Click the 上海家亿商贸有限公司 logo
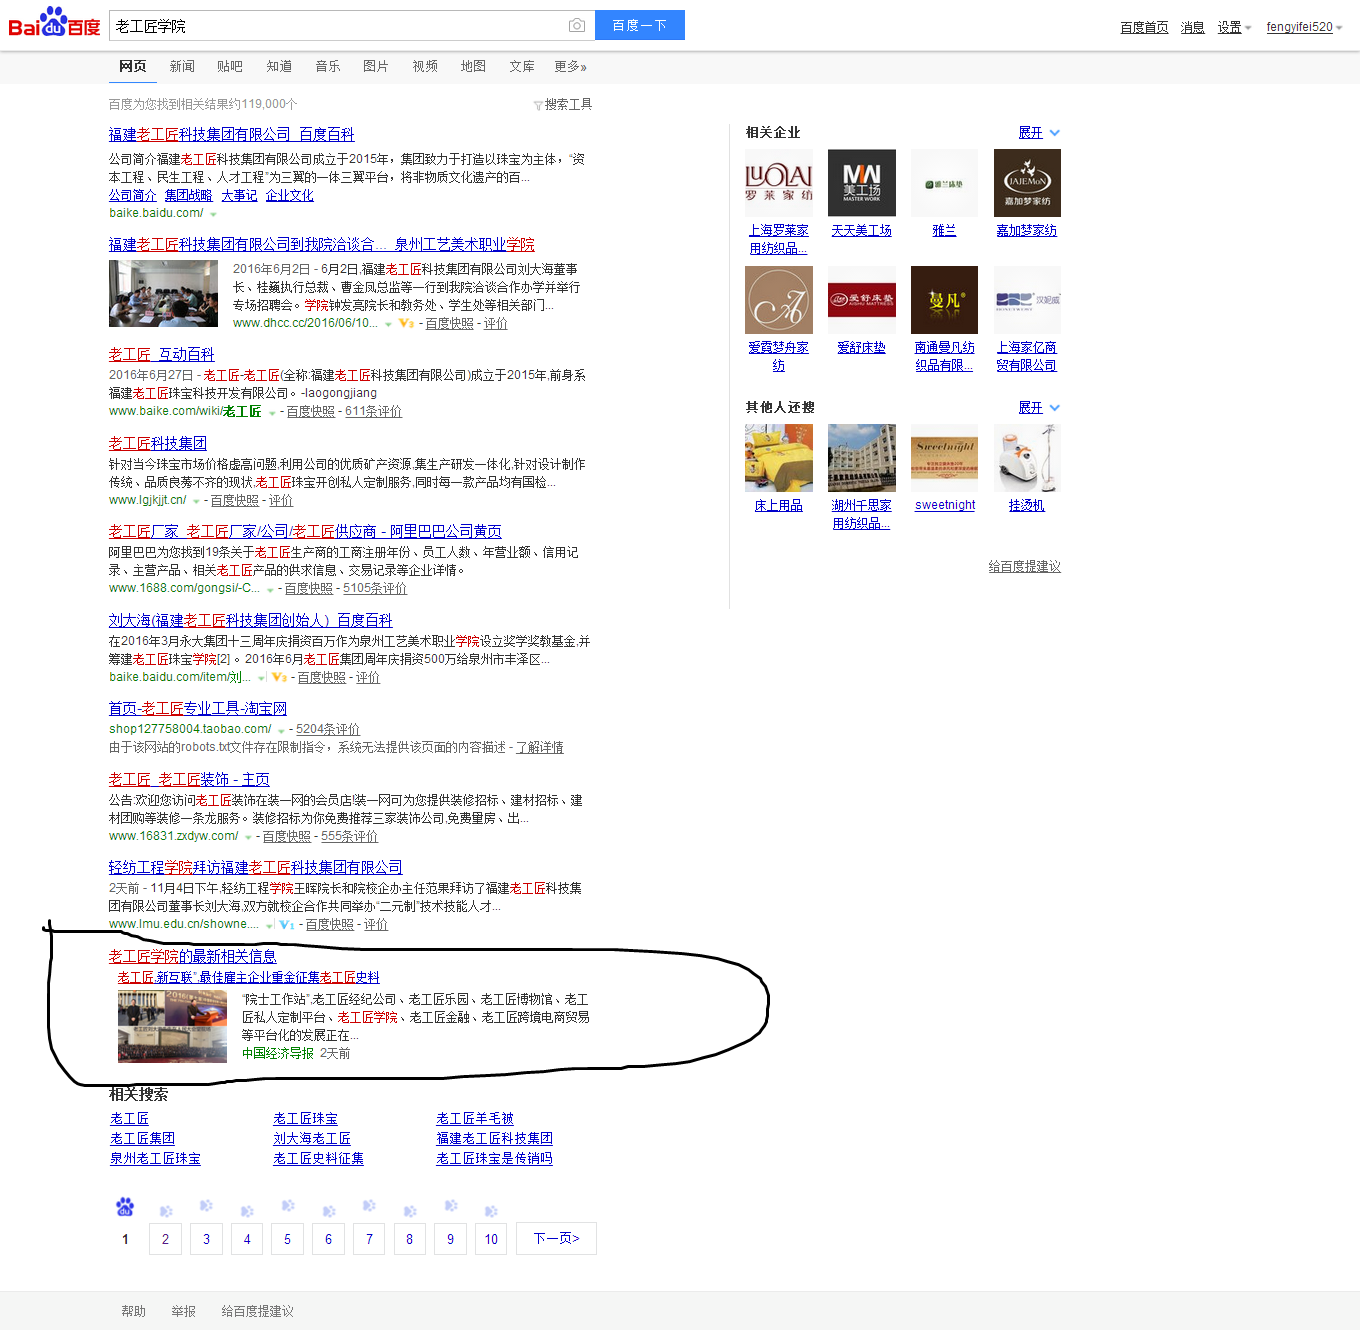 tap(1027, 300)
